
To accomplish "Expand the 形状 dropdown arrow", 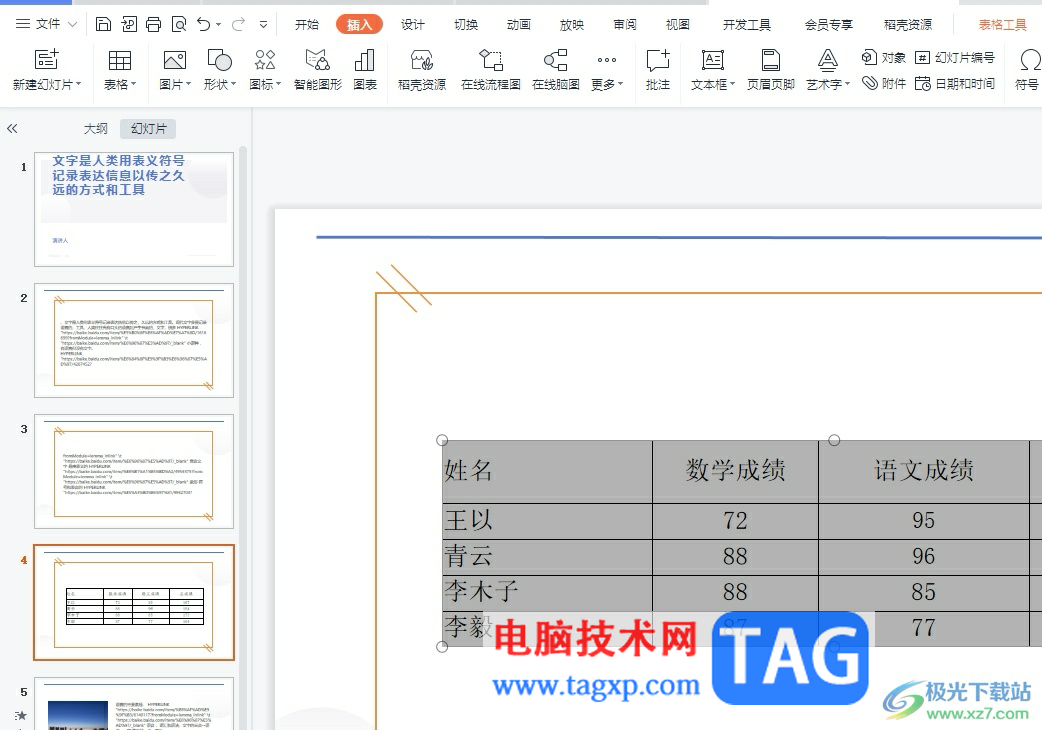I will [x=233, y=84].
